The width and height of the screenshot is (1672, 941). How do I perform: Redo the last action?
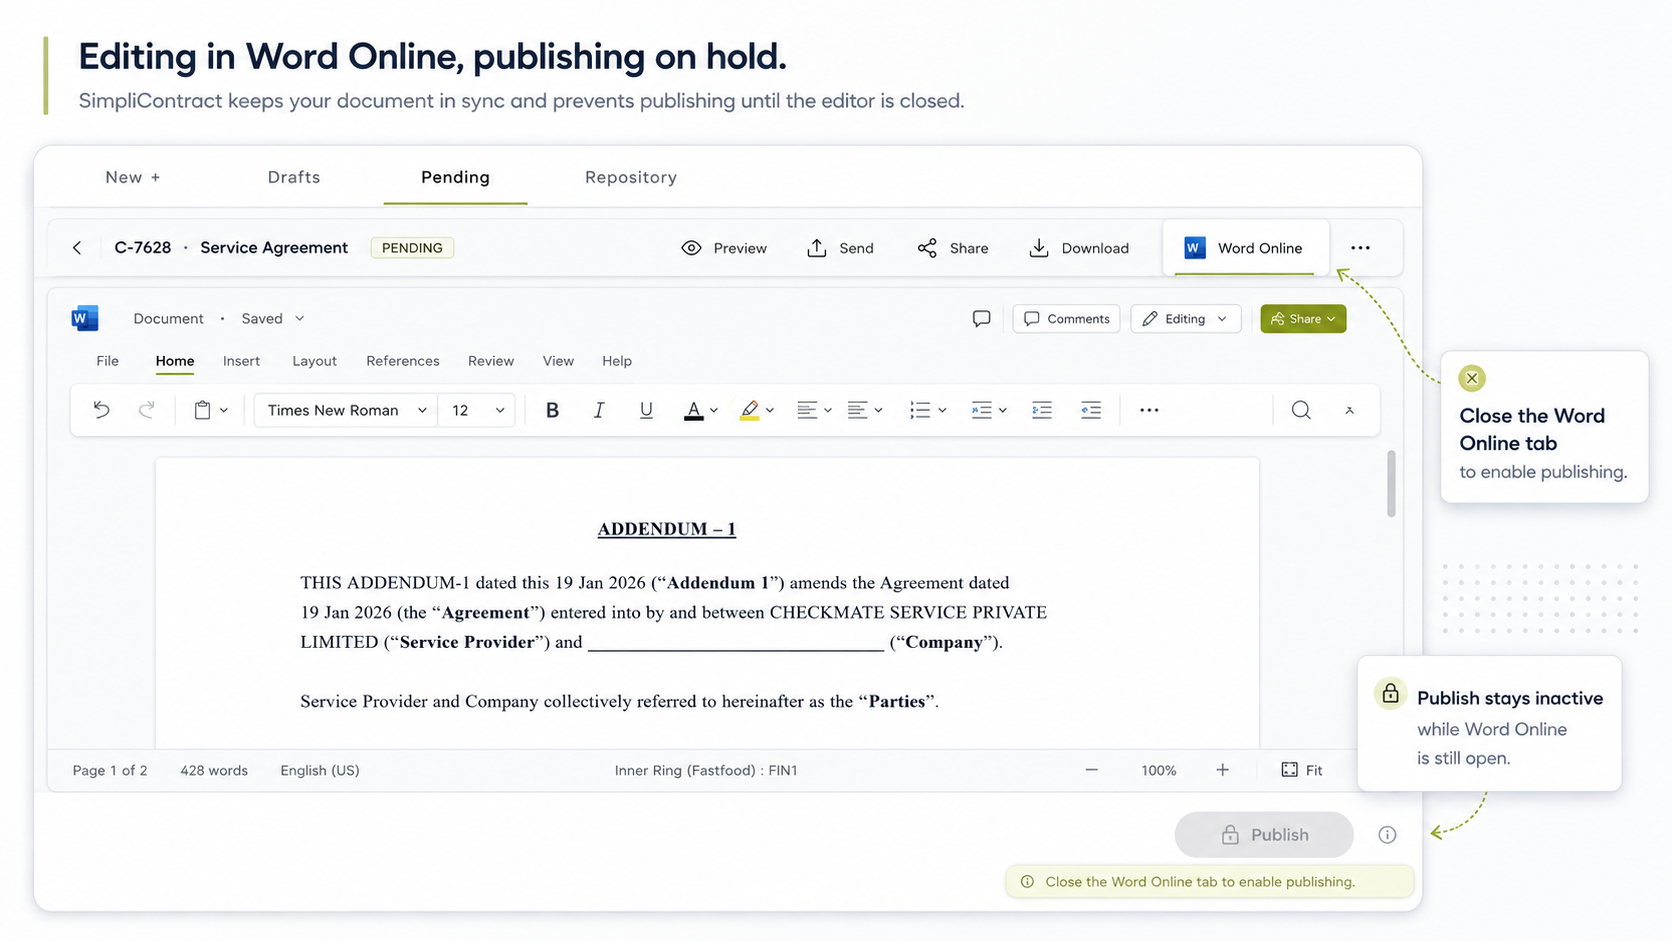point(147,409)
